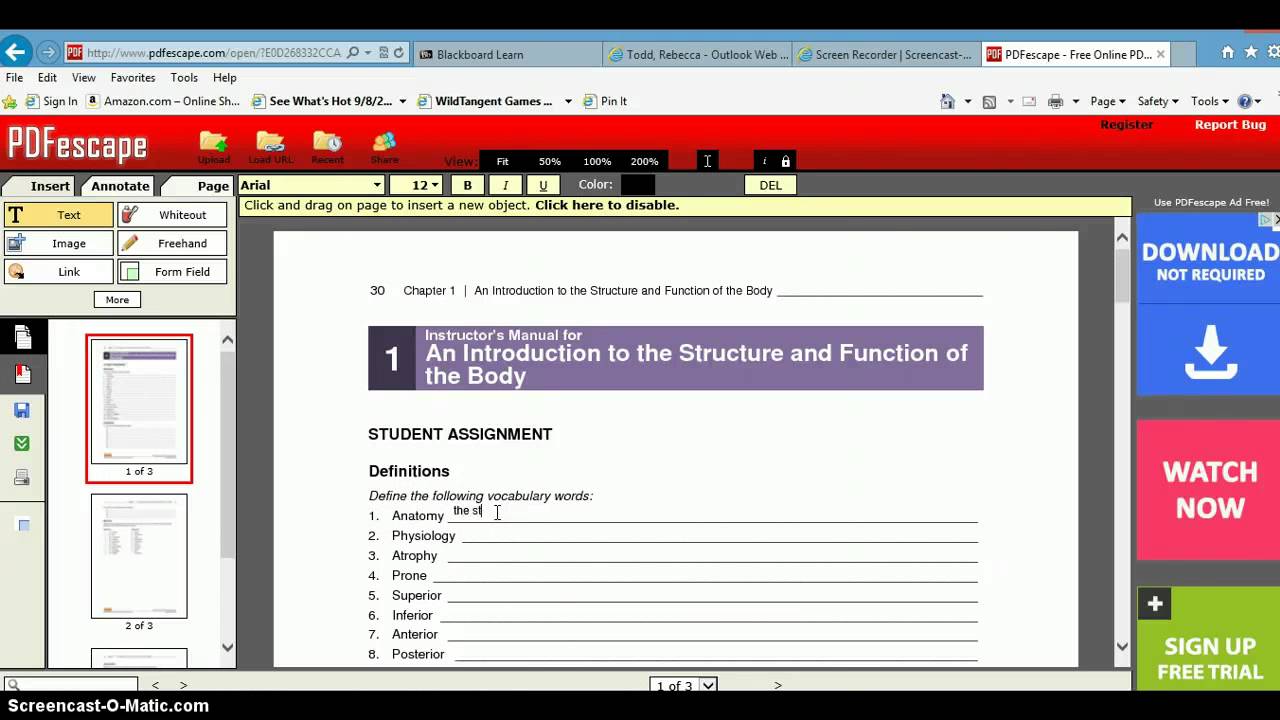Image resolution: width=1280 pixels, height=720 pixels.
Task: Click the IE command bar printer icon
Action: click(1055, 101)
